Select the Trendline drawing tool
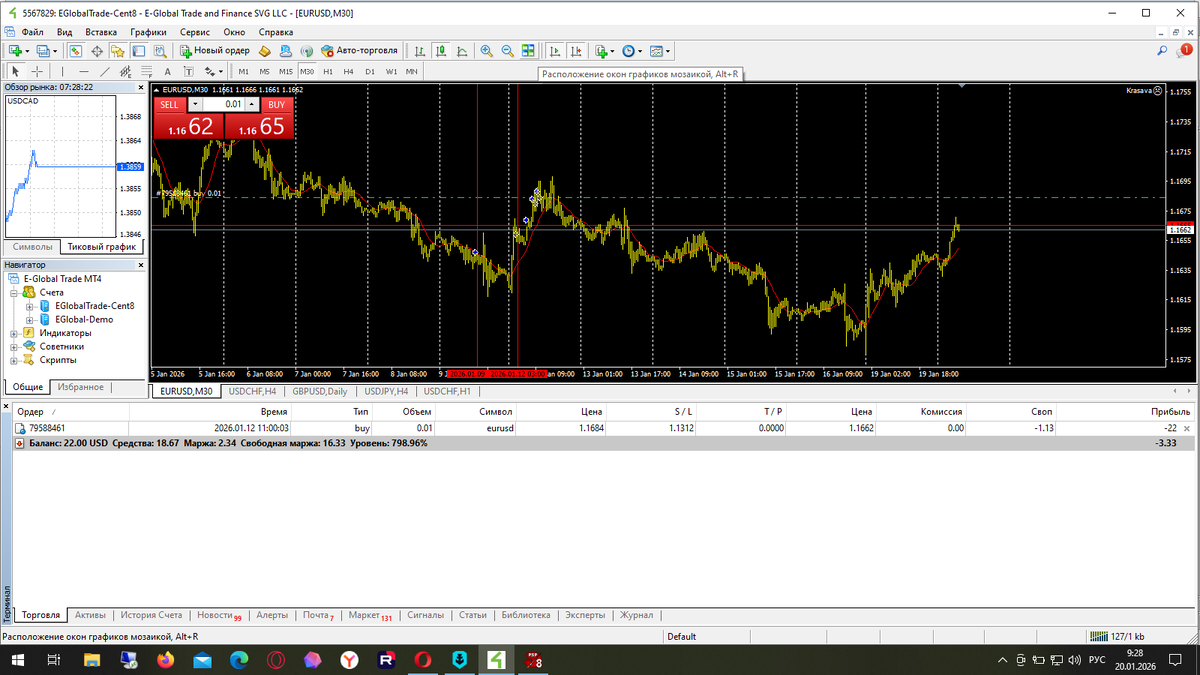Screen dimensions: 1200x675 104,71
